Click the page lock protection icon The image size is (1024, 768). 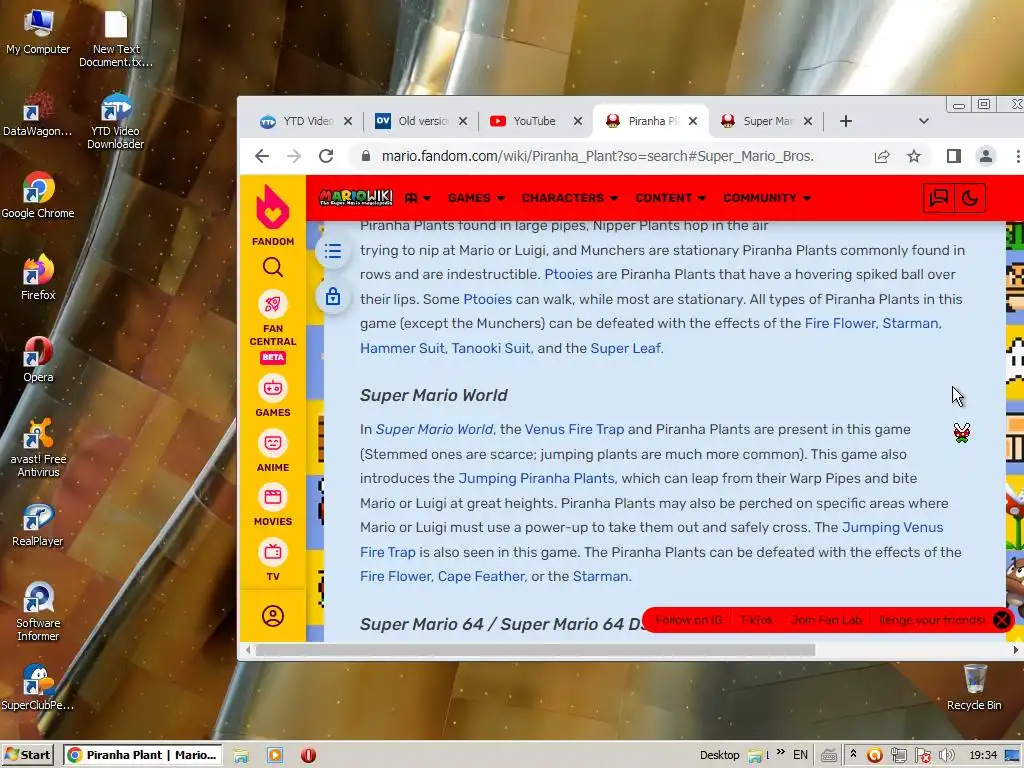[x=333, y=297]
